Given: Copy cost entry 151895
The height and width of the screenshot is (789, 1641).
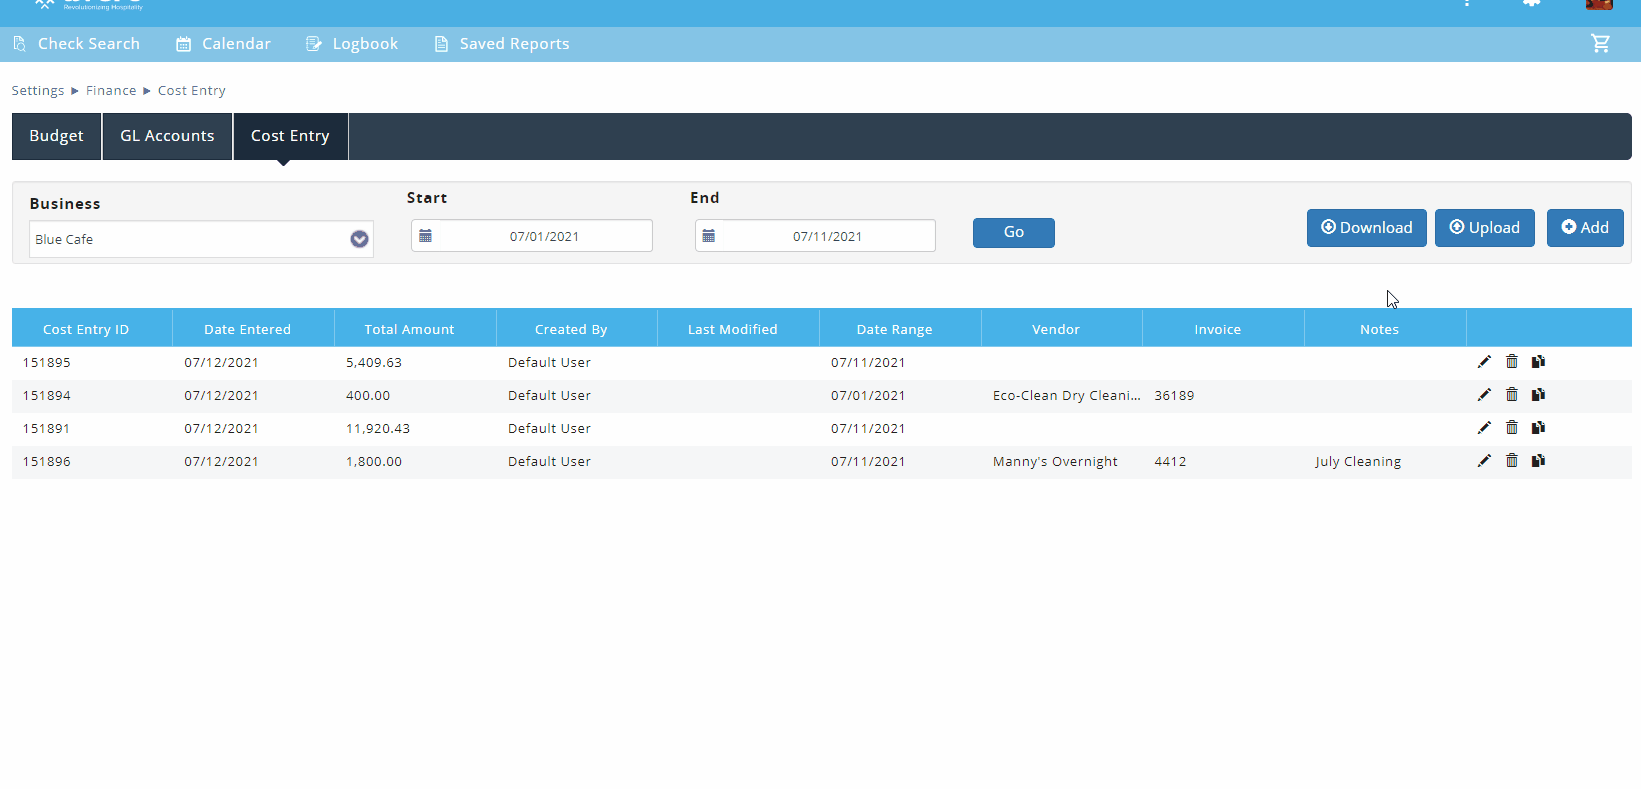Looking at the screenshot, I should [1538, 362].
